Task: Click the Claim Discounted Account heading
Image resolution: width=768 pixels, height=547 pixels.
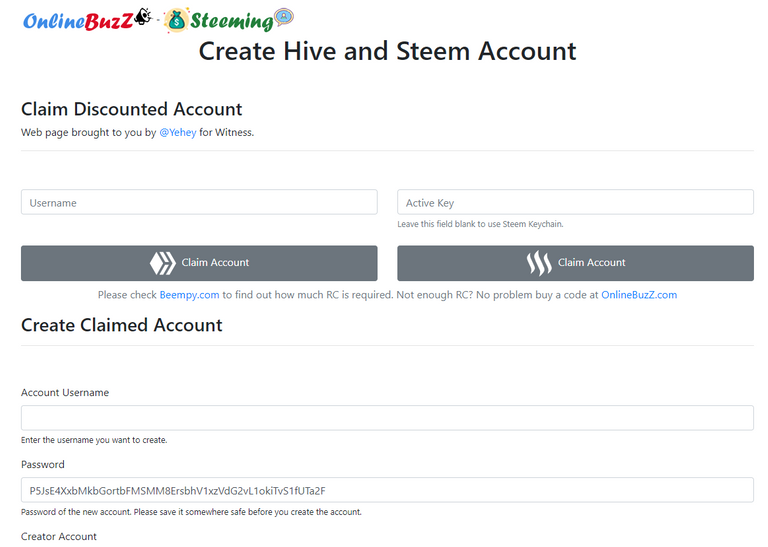Action: pyautogui.click(x=131, y=109)
